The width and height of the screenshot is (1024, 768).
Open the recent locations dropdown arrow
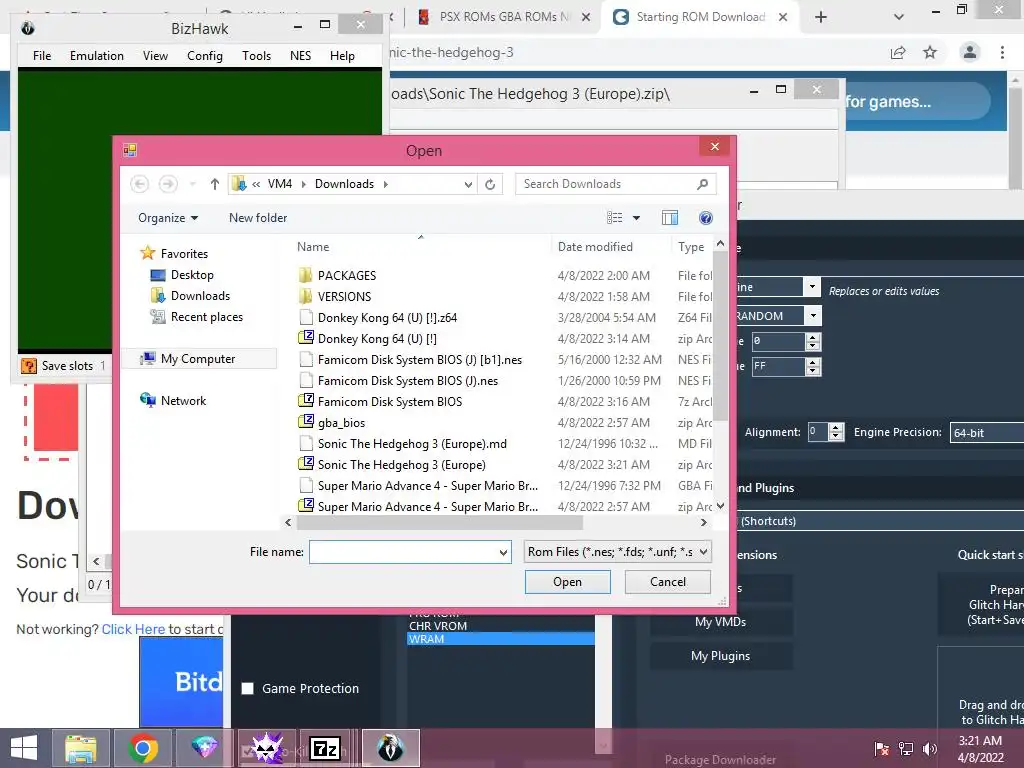193,184
